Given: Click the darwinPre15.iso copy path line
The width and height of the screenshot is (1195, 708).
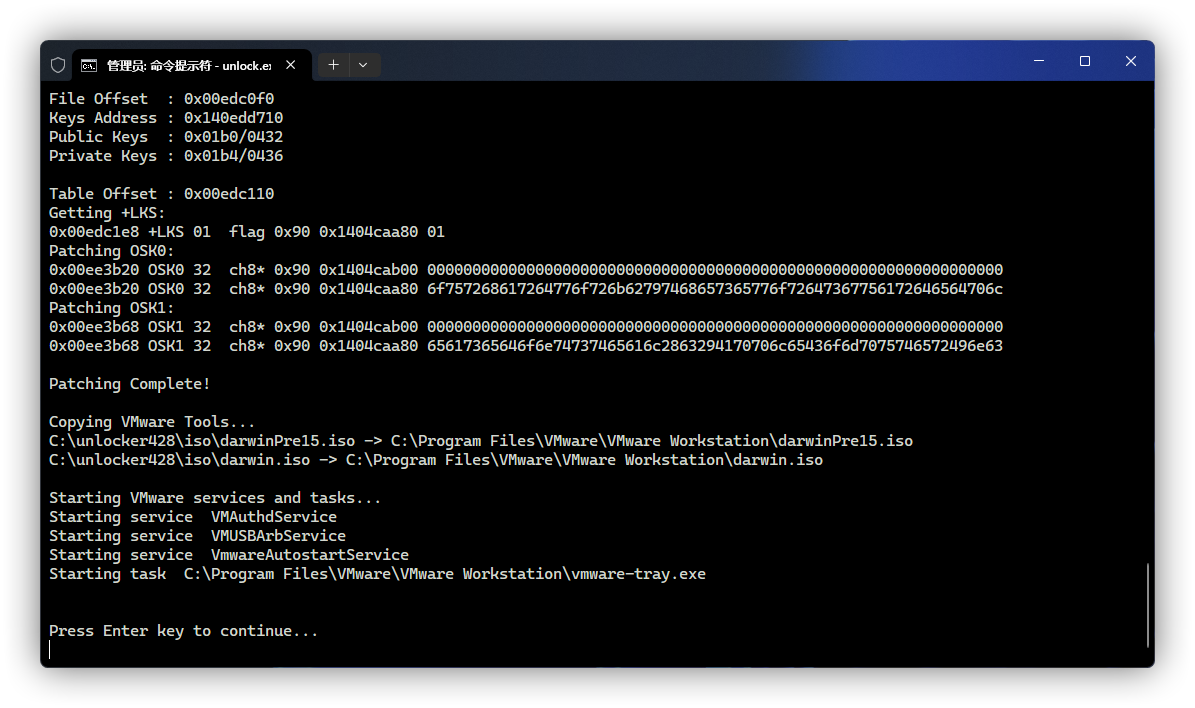Looking at the screenshot, I should click(x=481, y=441).
